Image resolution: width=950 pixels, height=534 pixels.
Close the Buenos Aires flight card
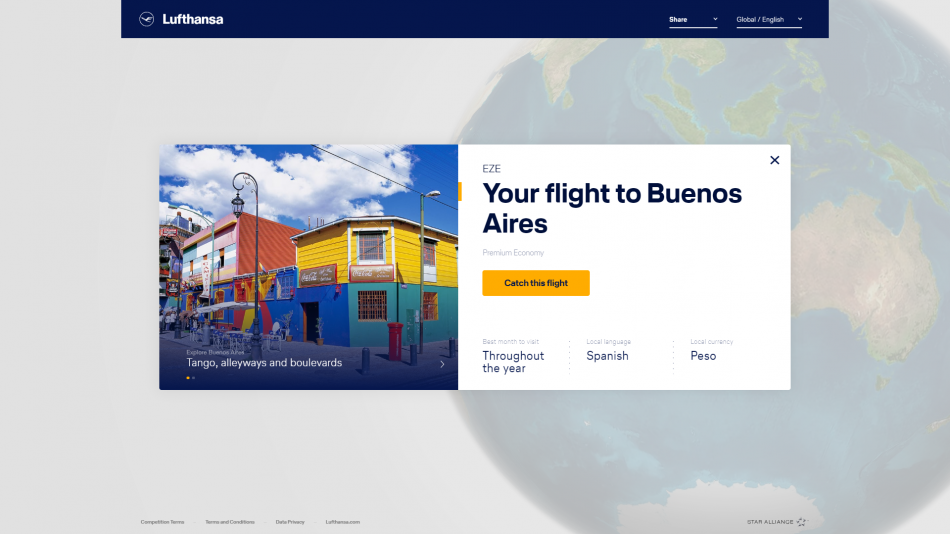point(774,160)
